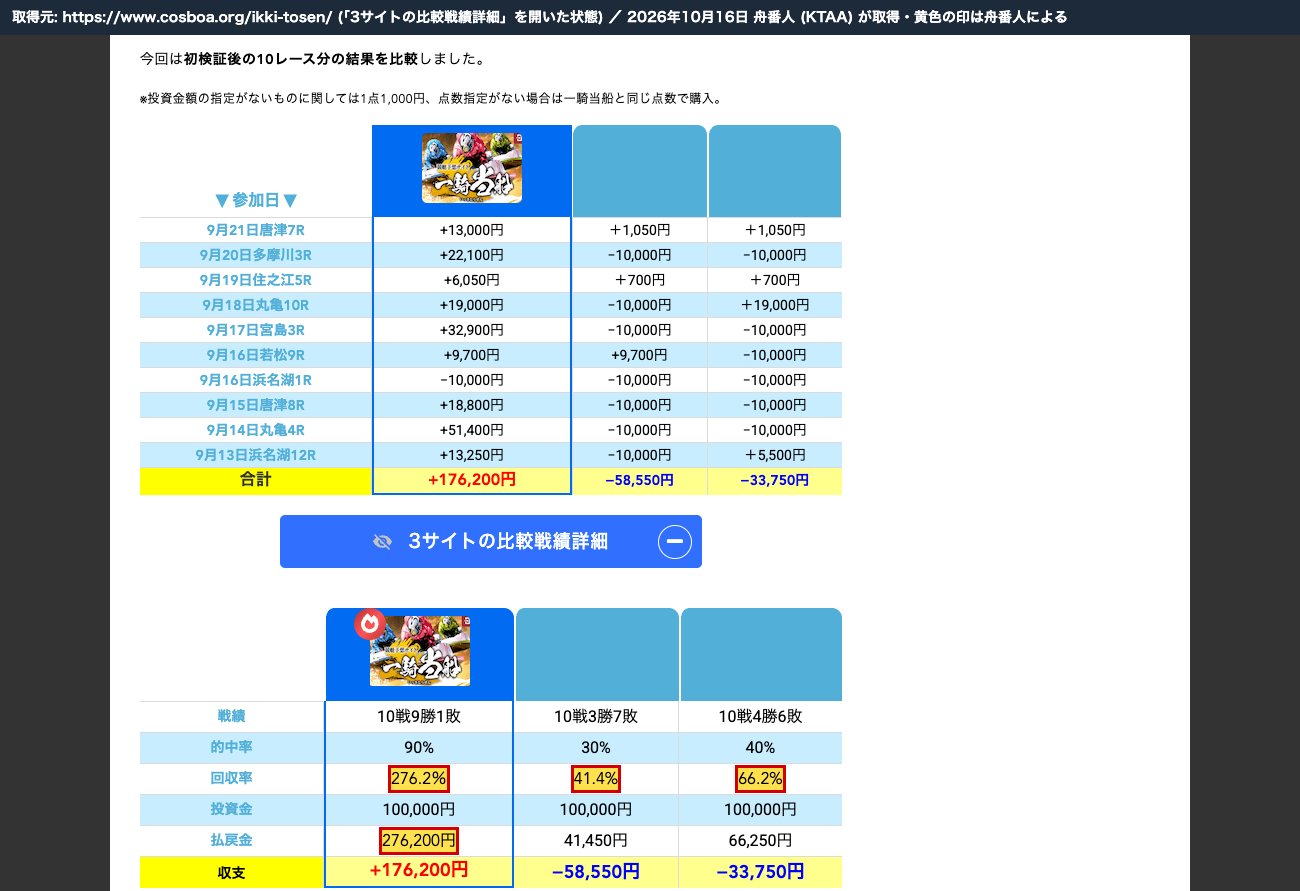Select the 9月17日宮島3R row label

(256, 330)
